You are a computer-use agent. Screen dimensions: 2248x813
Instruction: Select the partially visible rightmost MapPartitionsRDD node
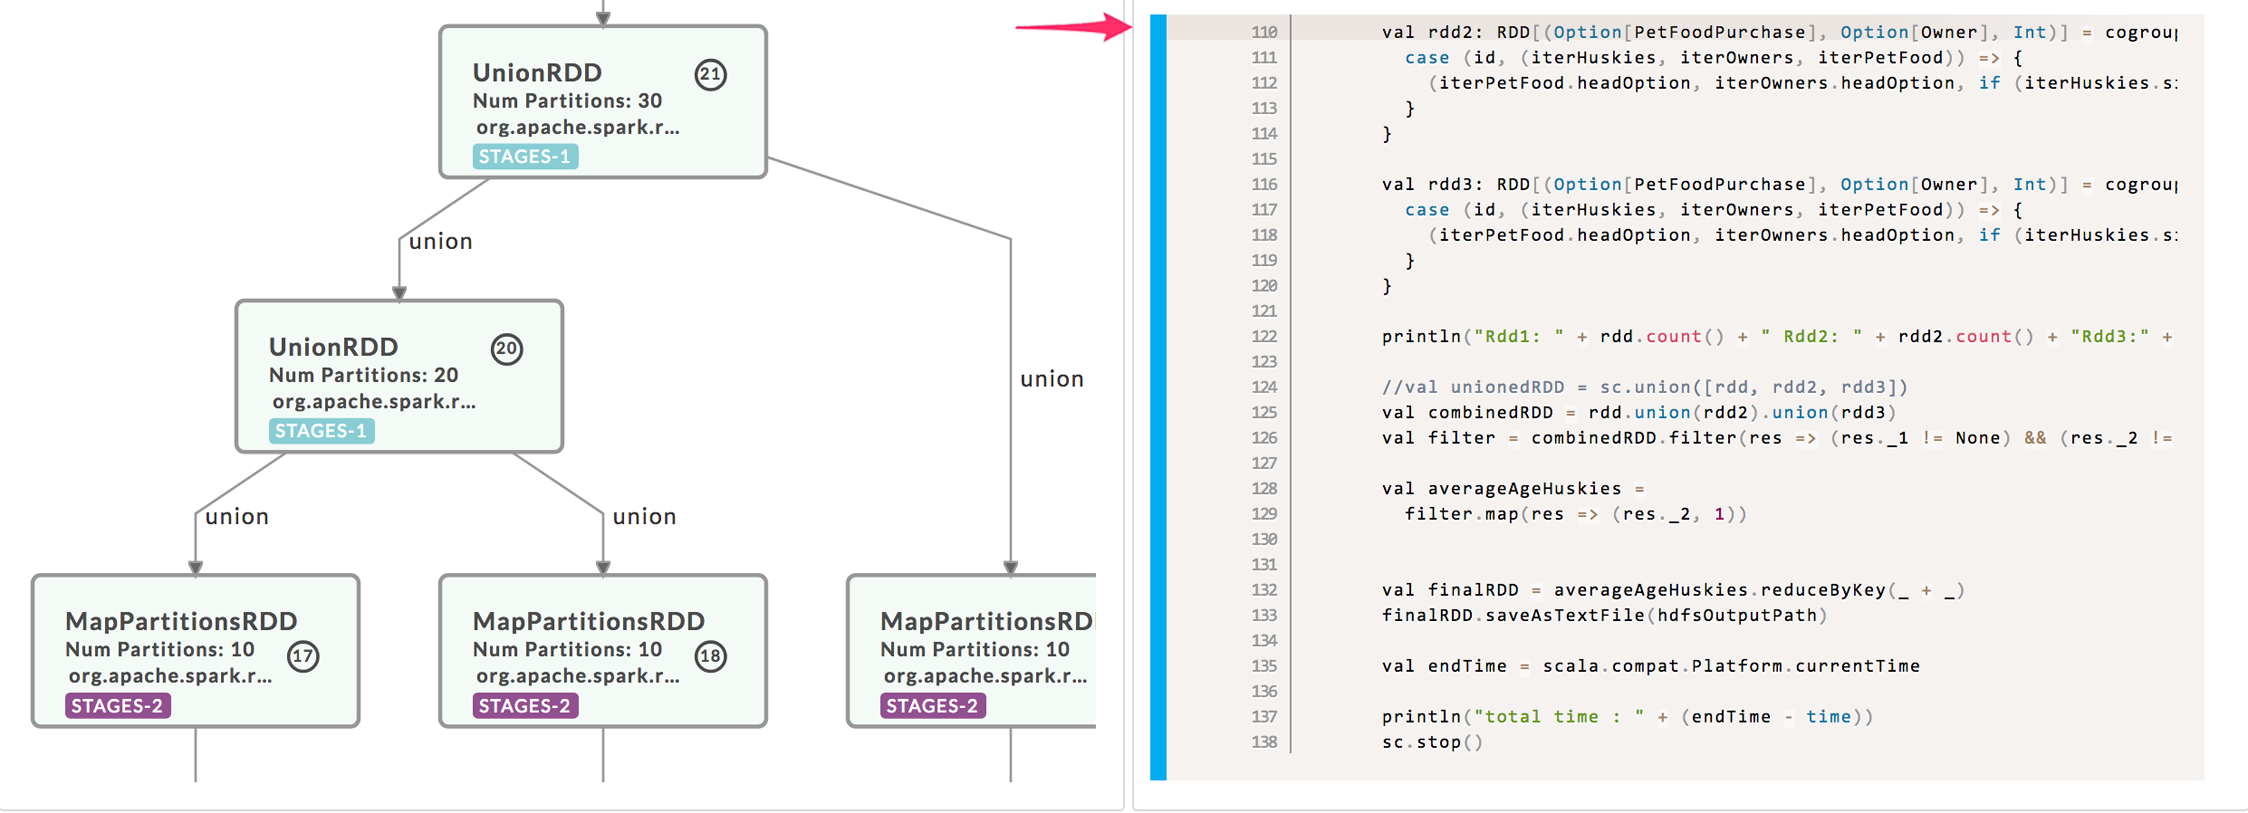pos(971,651)
